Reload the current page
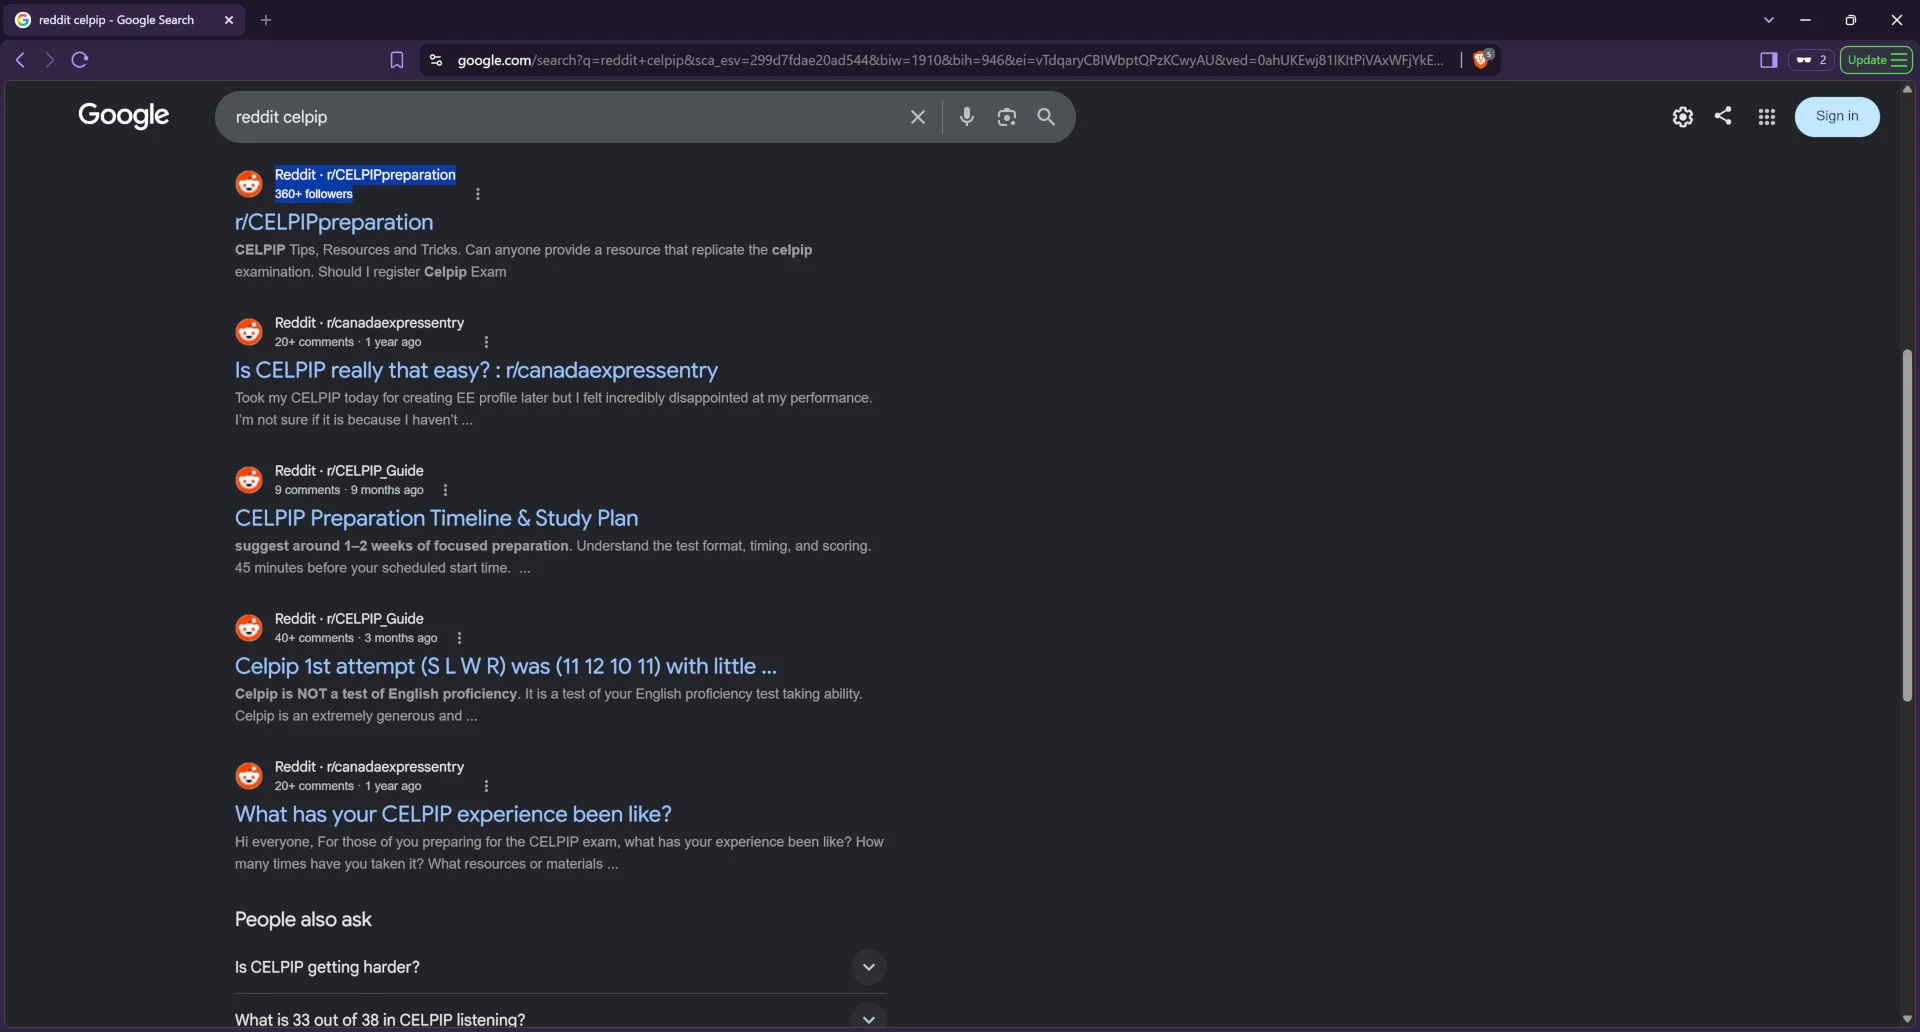The width and height of the screenshot is (1920, 1032). 80,60
